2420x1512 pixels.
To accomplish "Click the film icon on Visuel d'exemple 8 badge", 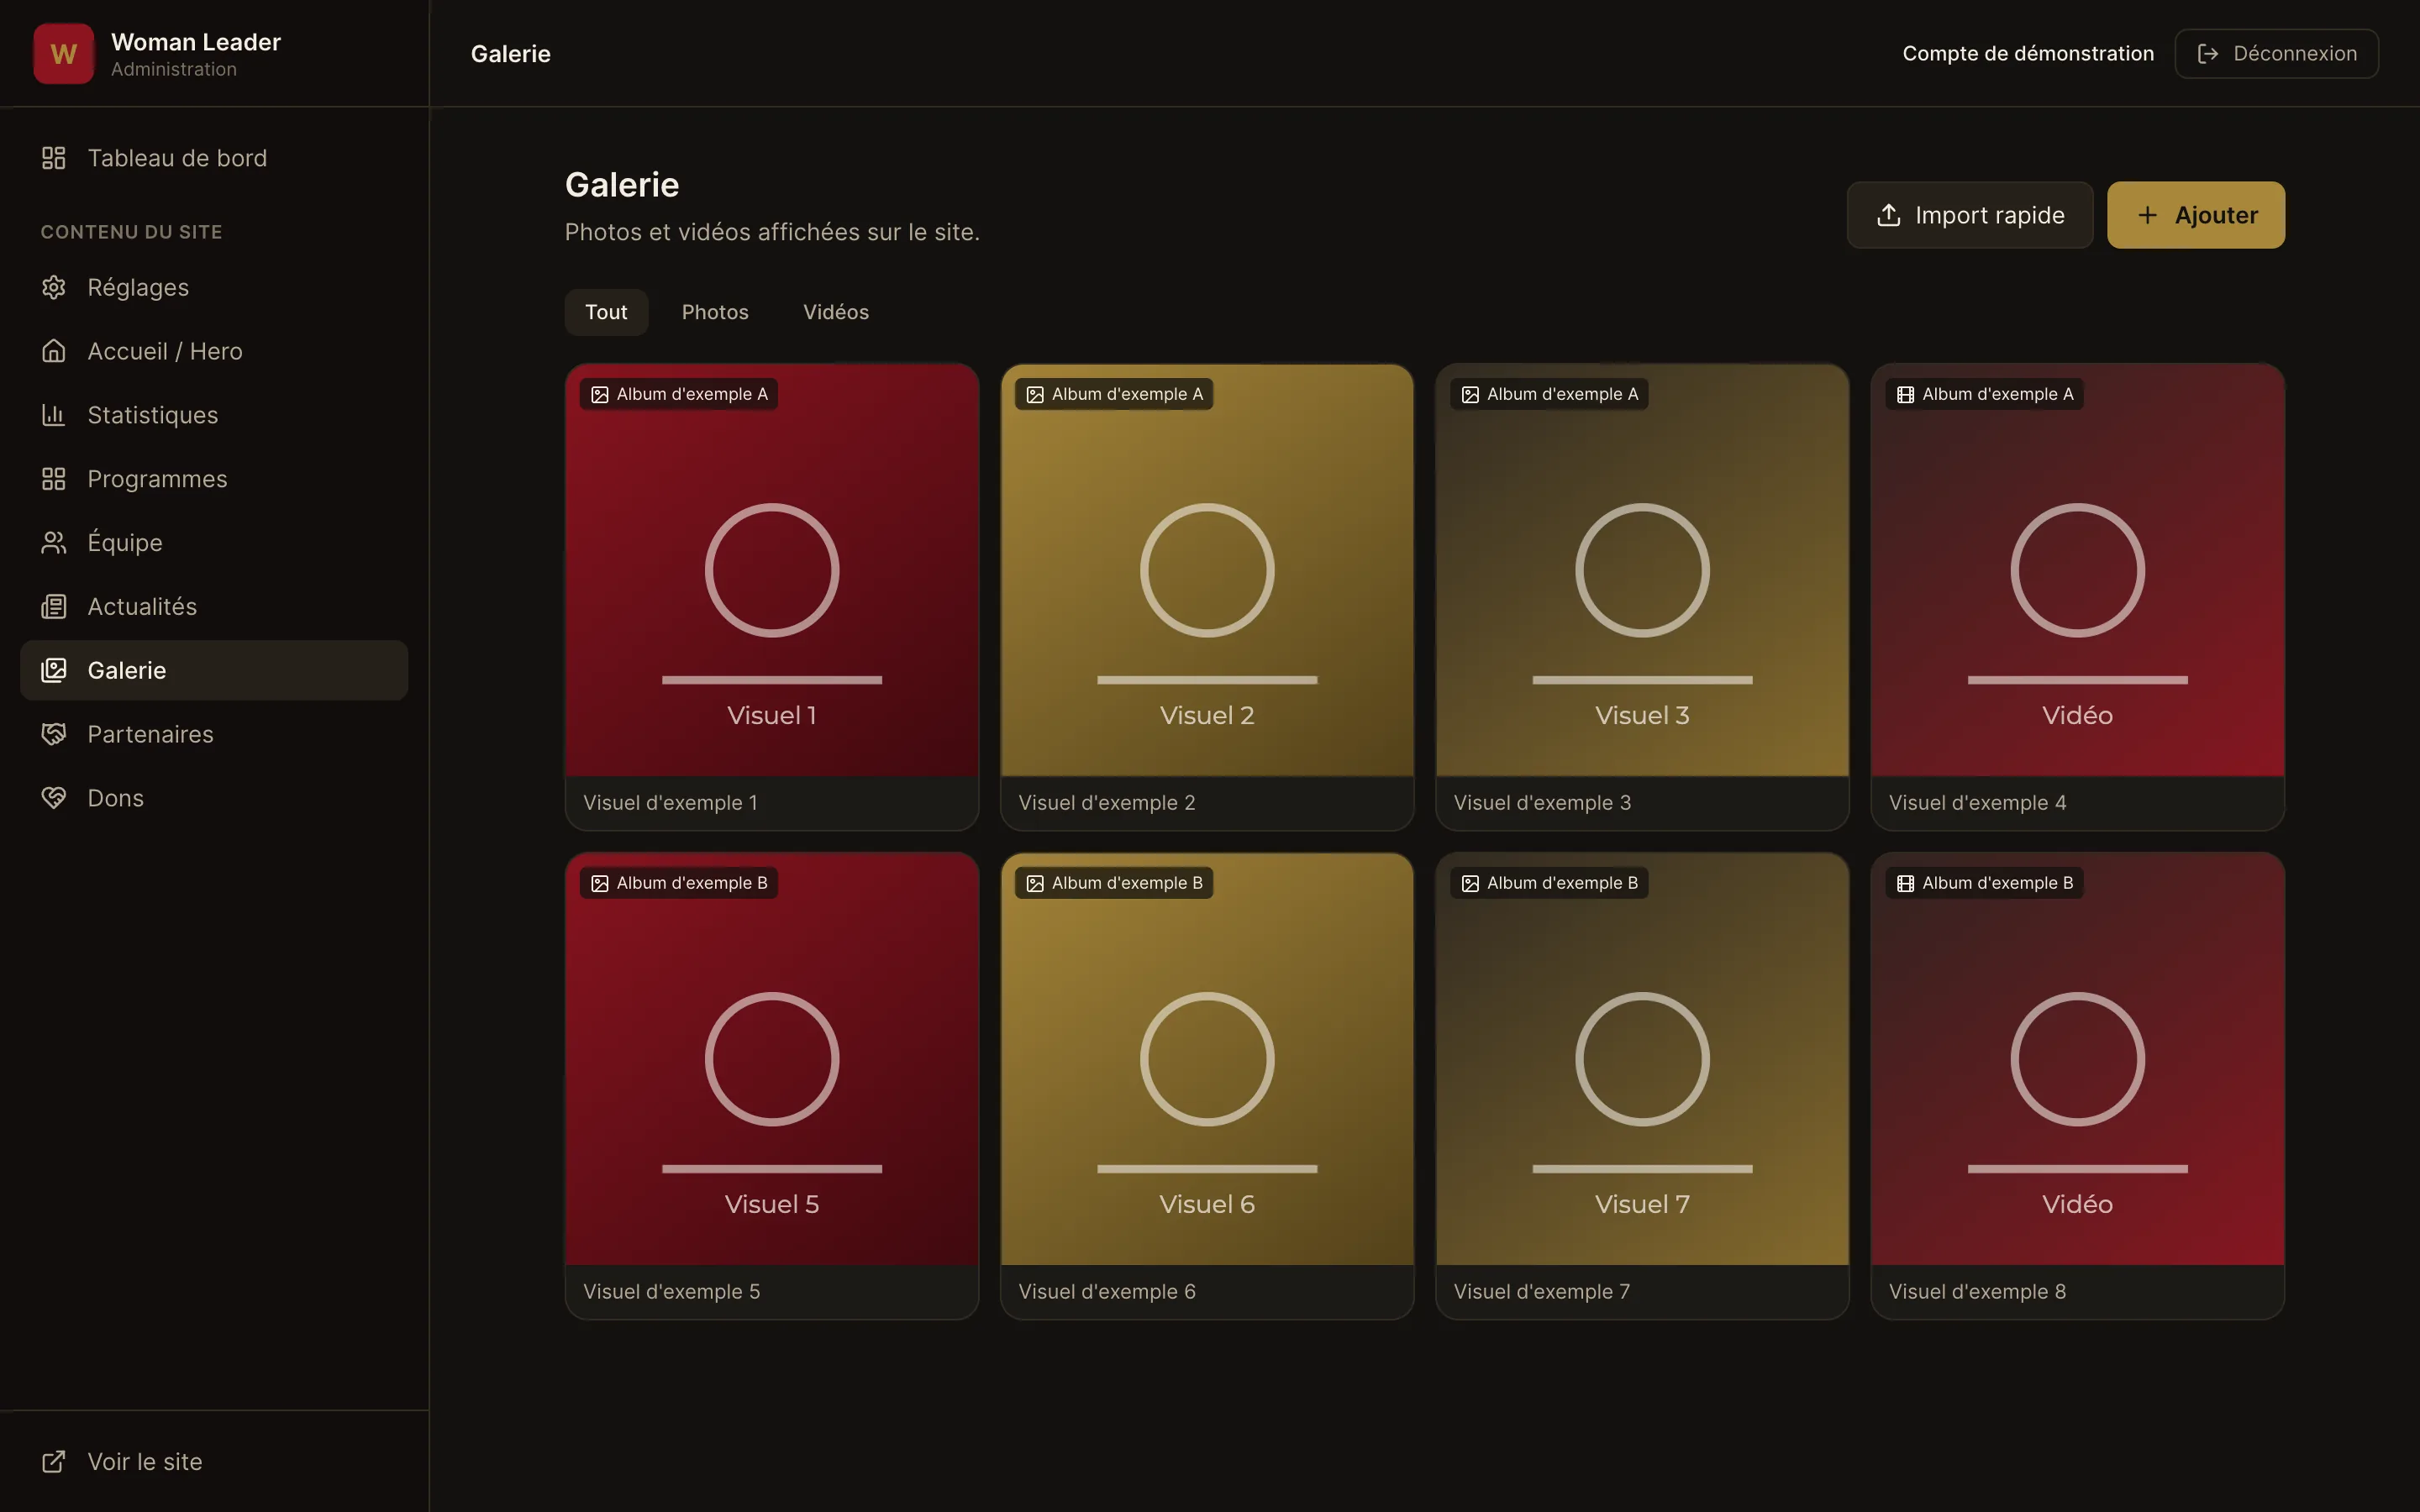I will [x=1905, y=884].
